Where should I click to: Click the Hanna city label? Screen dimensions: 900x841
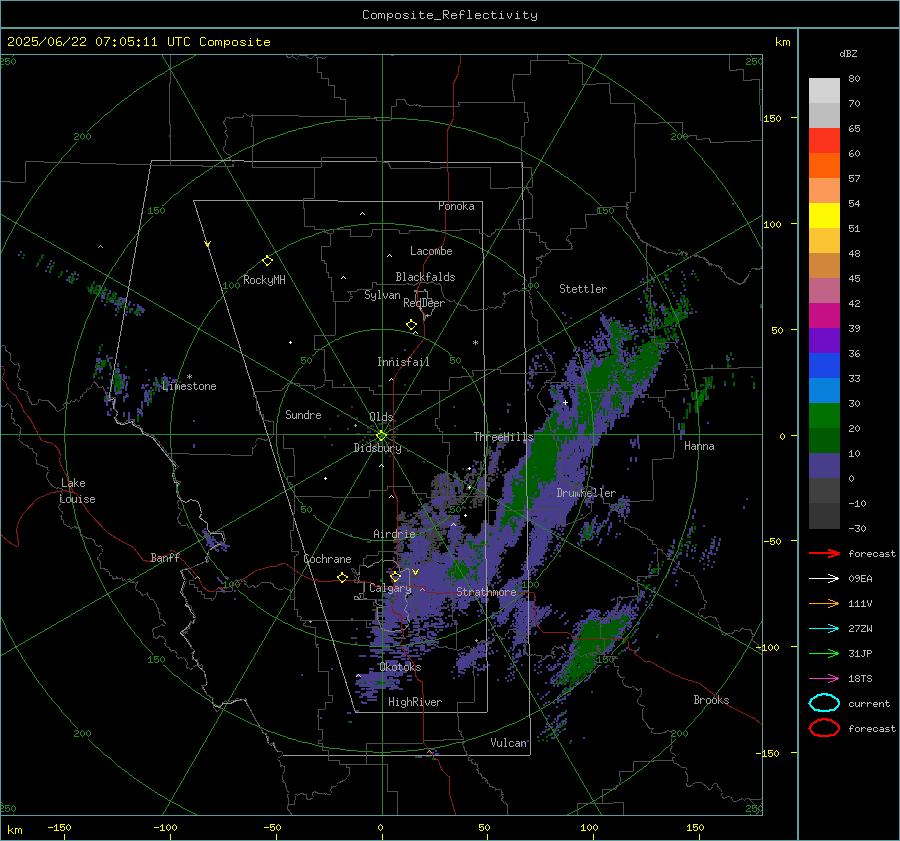coord(699,446)
